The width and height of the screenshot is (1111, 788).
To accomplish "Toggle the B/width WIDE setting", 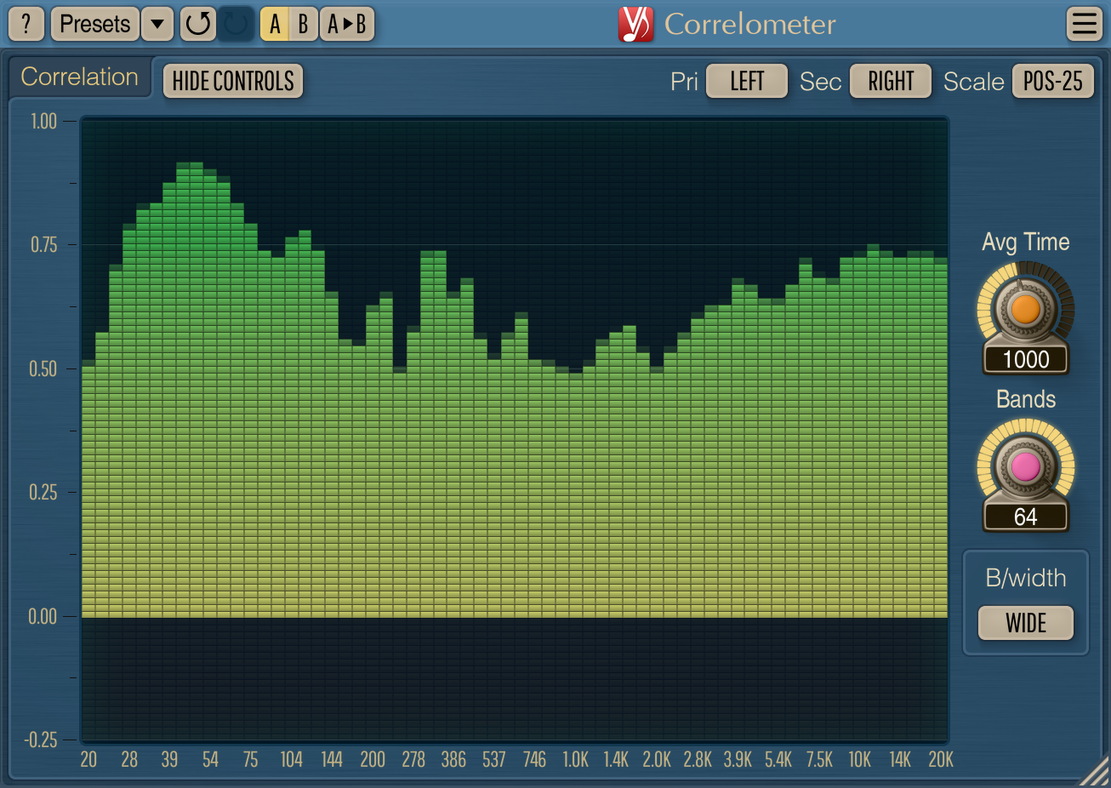I will 1025,623.
